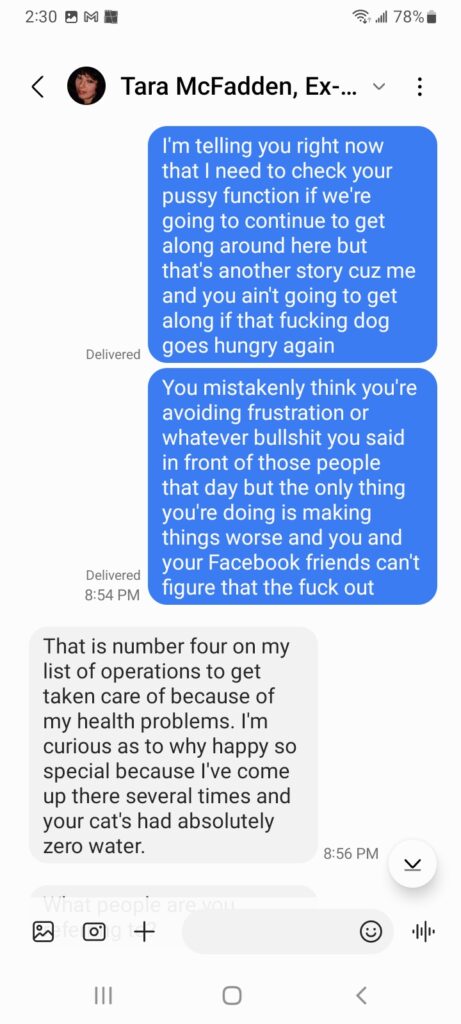Viewport: 461px width, 1024px height.
Task: Go back using the top-left arrow
Action: pos(39,86)
